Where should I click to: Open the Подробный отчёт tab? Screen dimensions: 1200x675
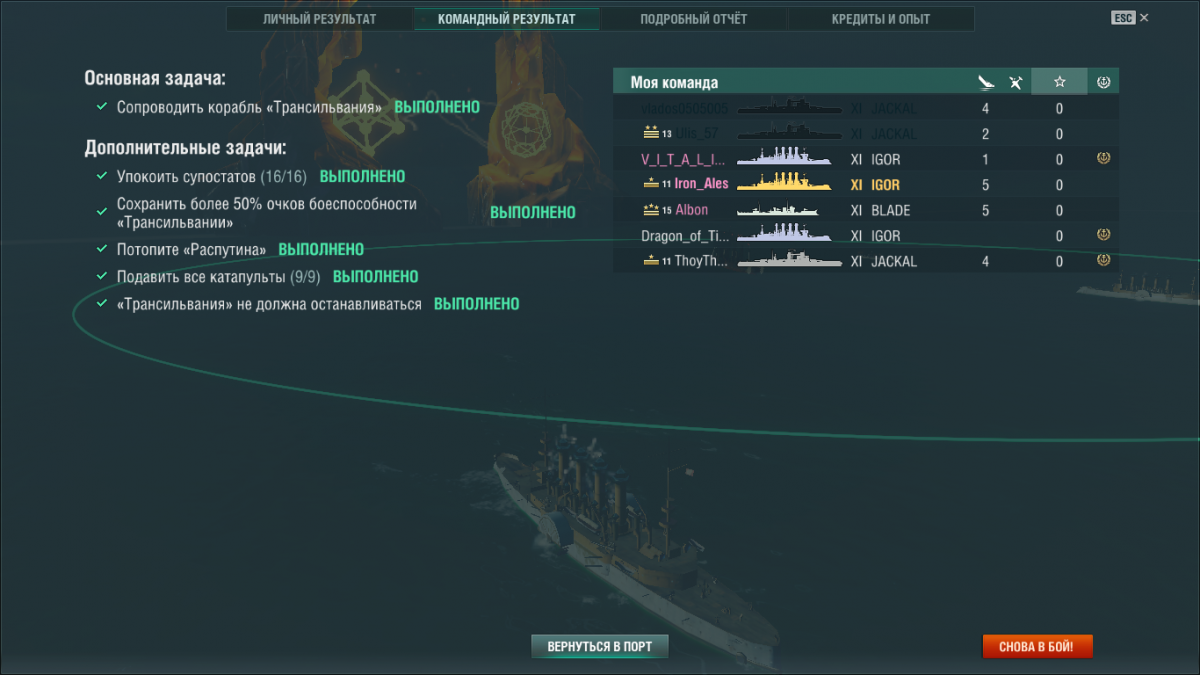coord(693,19)
